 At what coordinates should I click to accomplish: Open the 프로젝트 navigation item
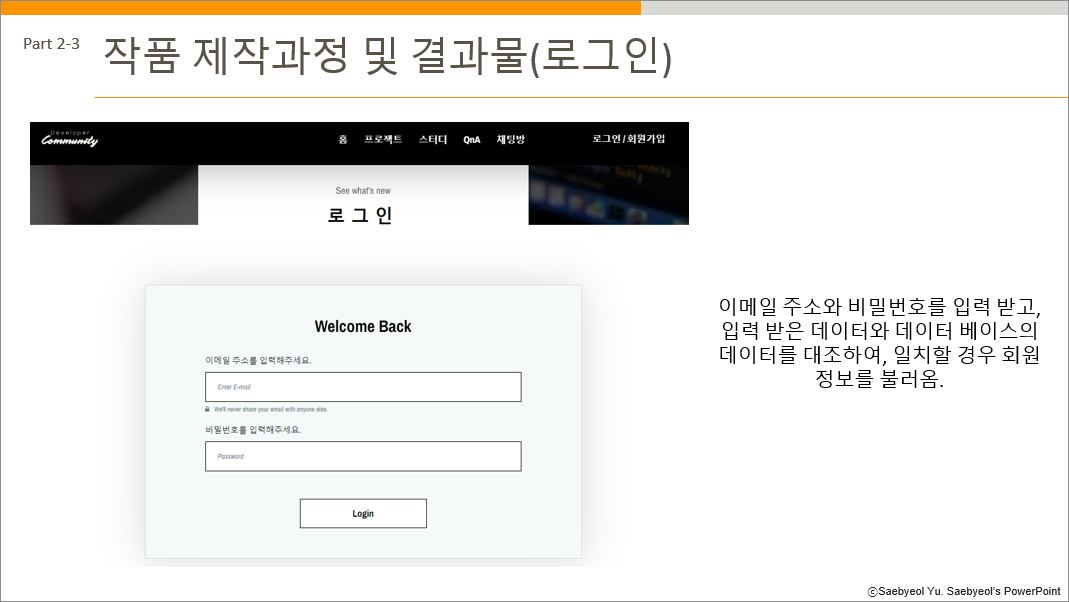[x=382, y=140]
